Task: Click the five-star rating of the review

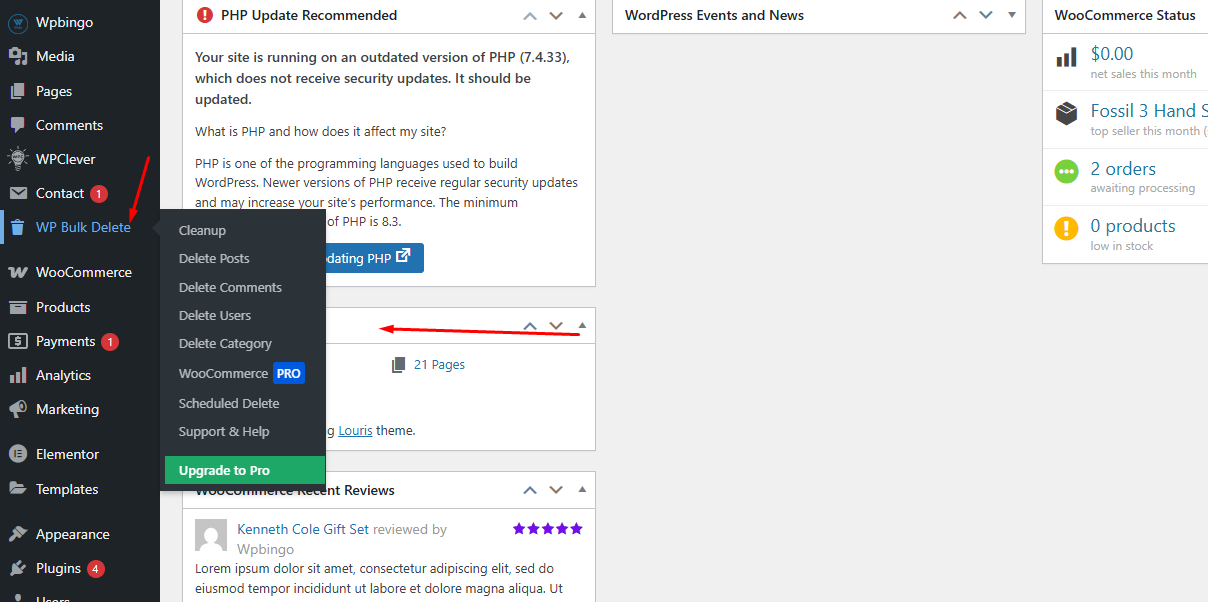Action: (547, 528)
